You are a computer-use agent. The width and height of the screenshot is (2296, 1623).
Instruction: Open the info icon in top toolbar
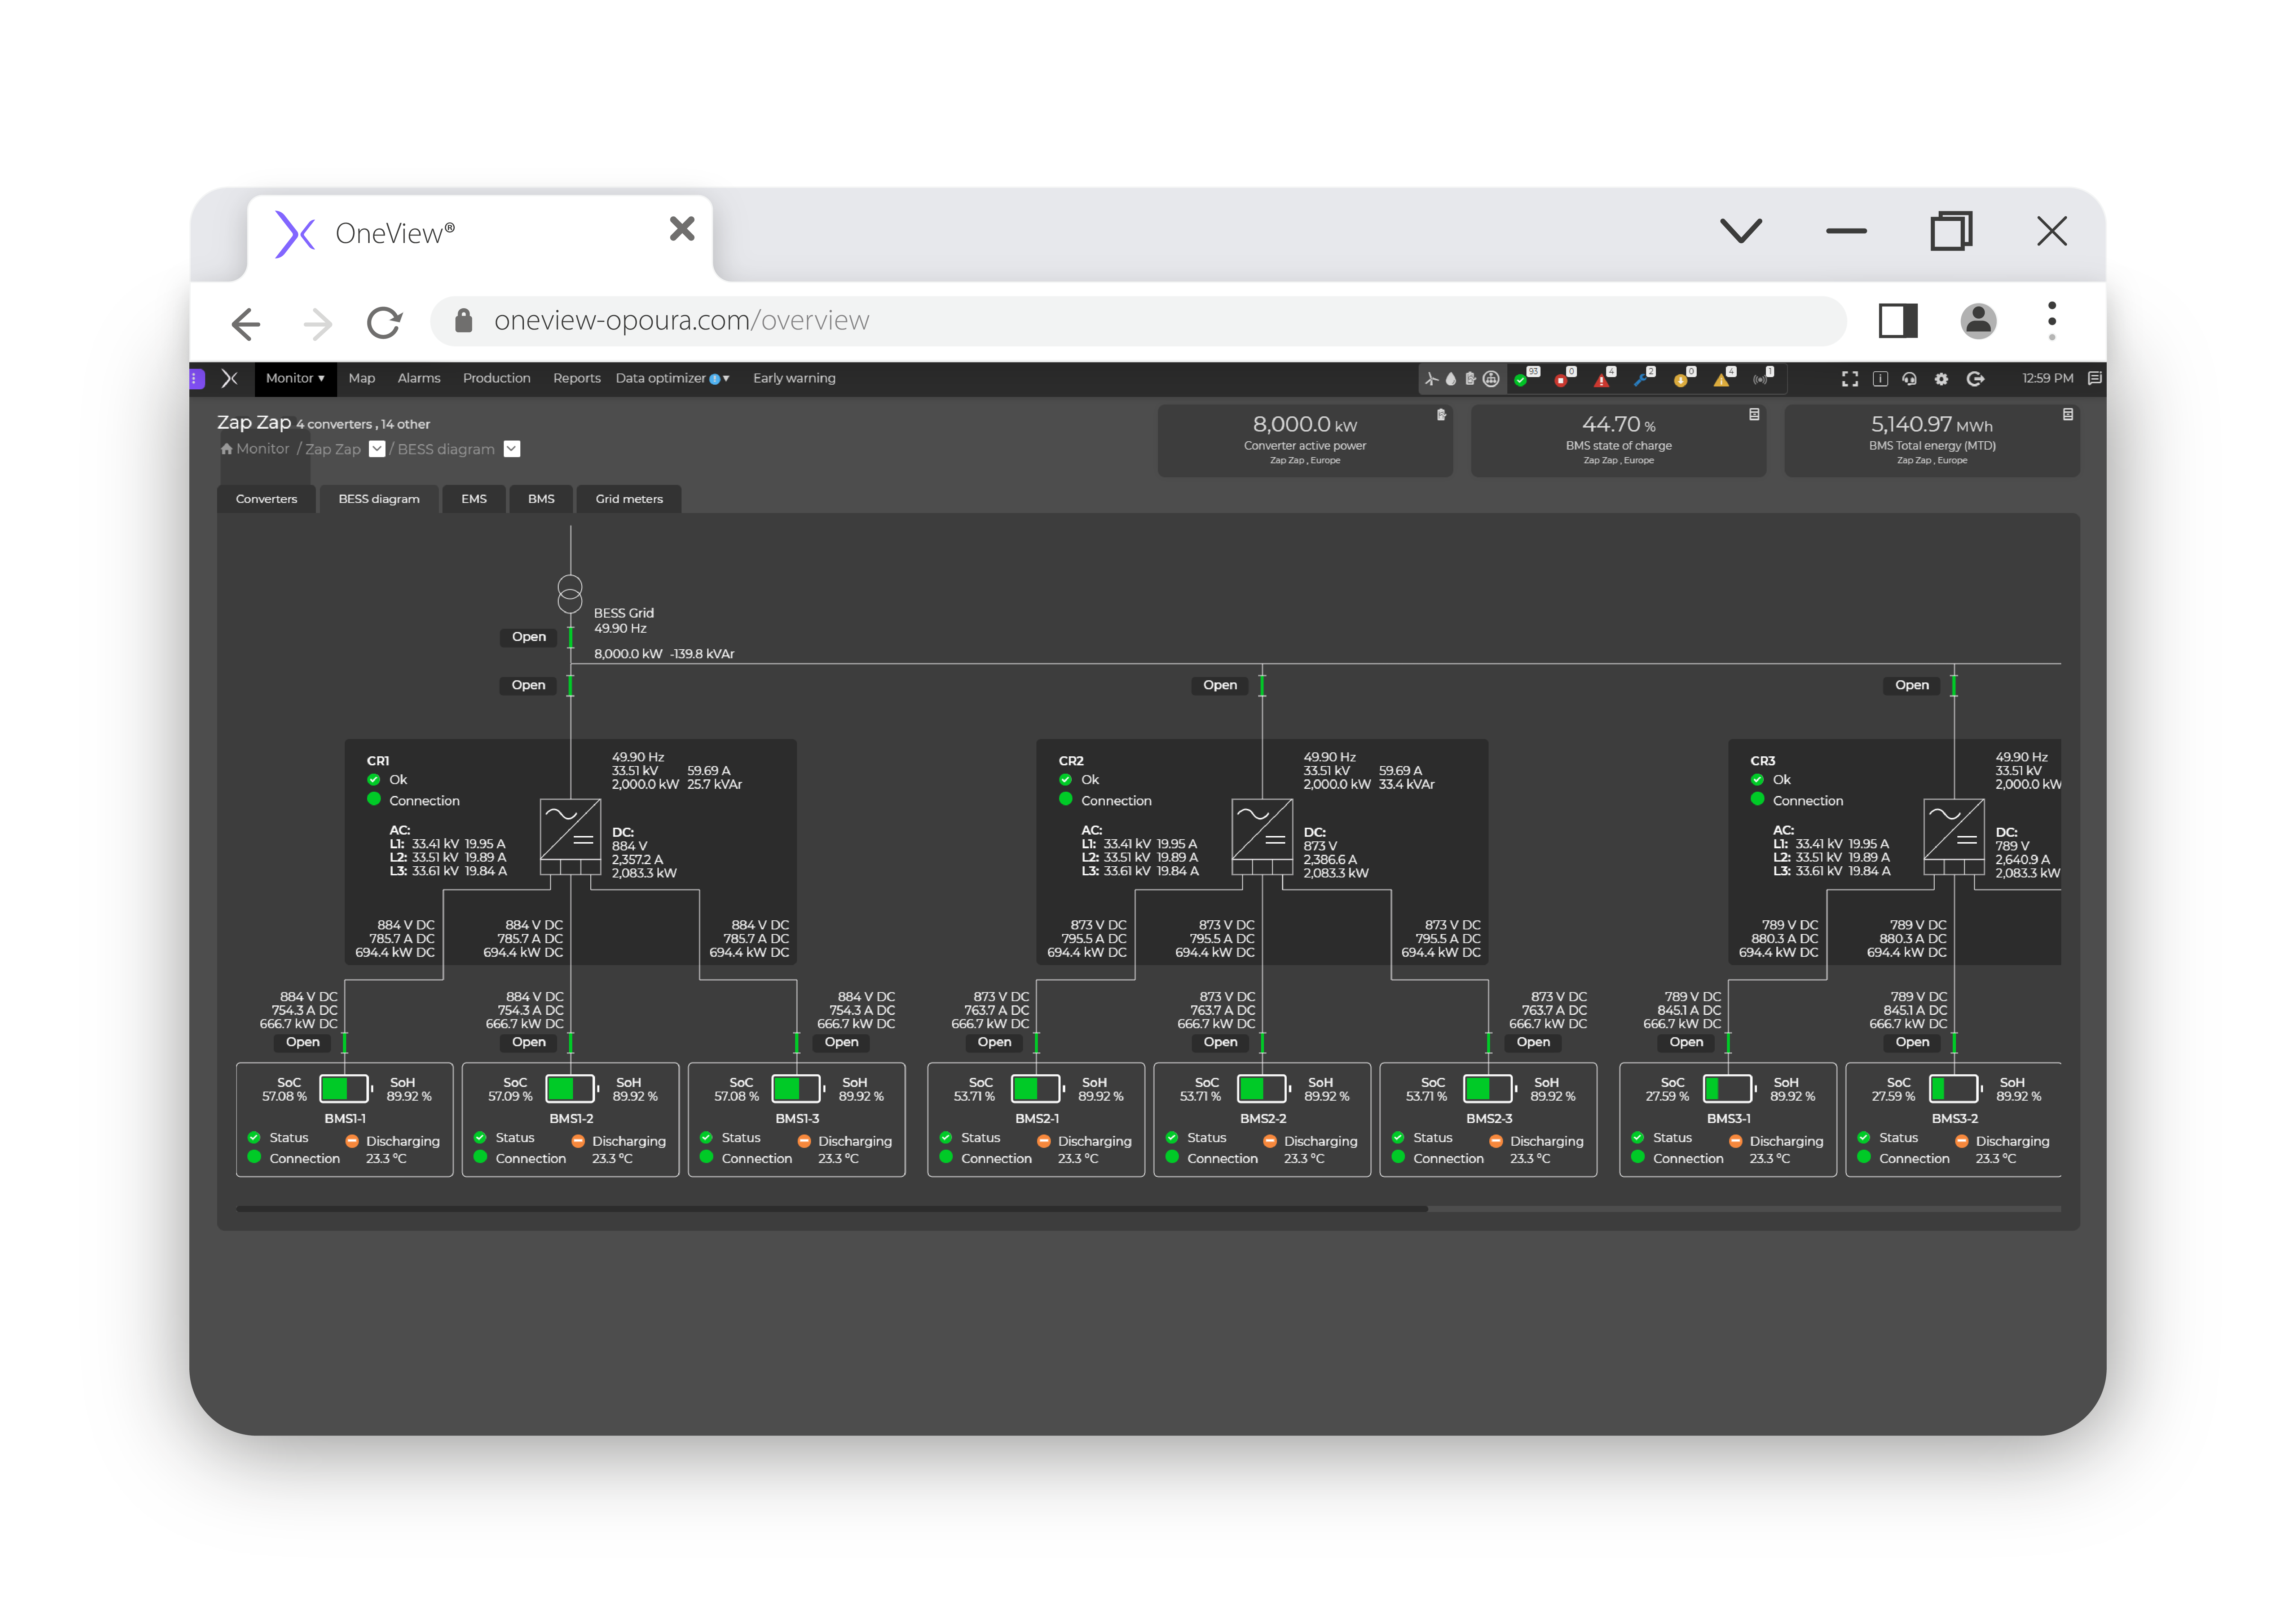point(1880,379)
